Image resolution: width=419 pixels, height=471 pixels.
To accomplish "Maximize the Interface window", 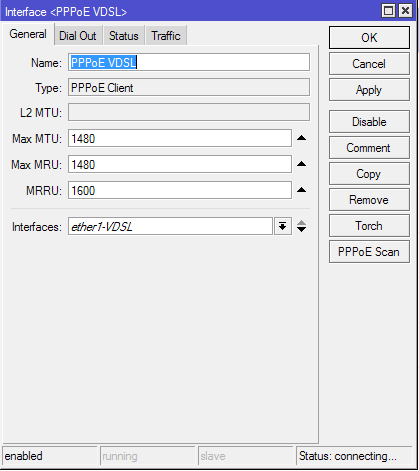I will (388, 11).
